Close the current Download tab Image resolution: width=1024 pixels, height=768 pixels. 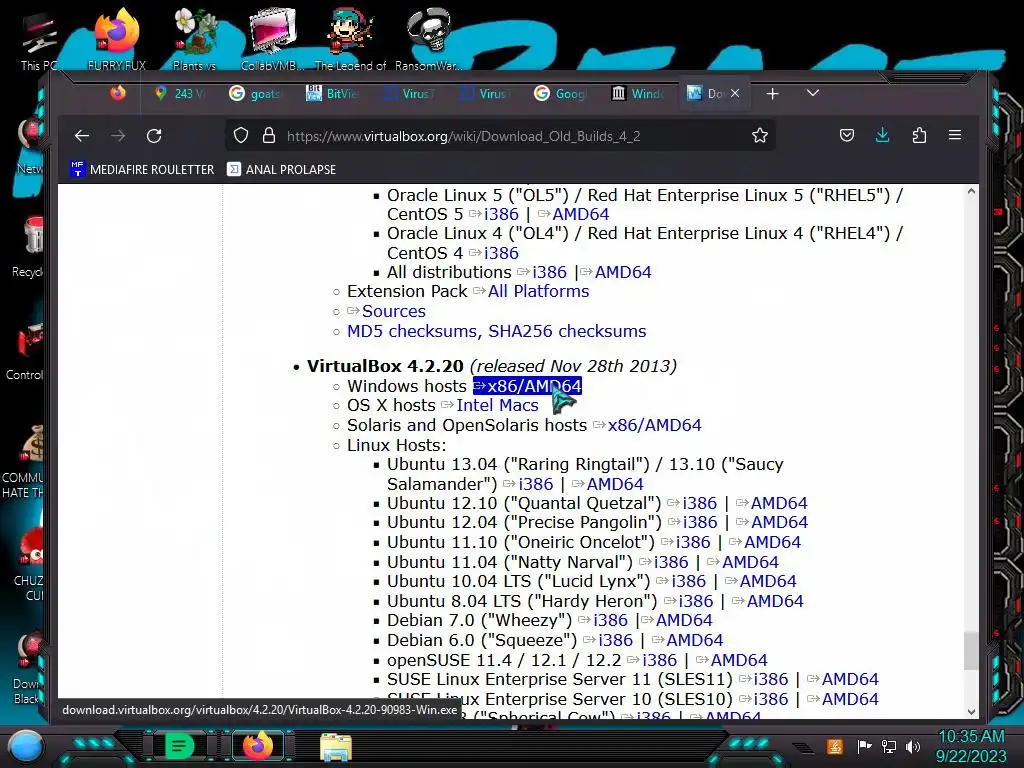[735, 93]
